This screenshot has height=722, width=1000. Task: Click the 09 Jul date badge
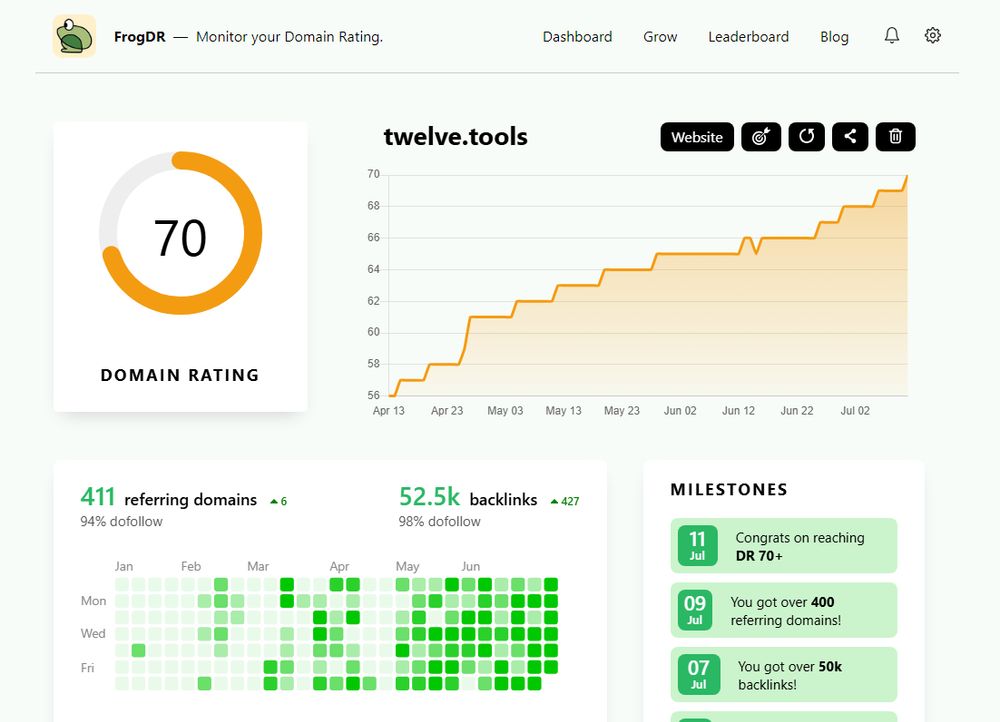point(695,610)
